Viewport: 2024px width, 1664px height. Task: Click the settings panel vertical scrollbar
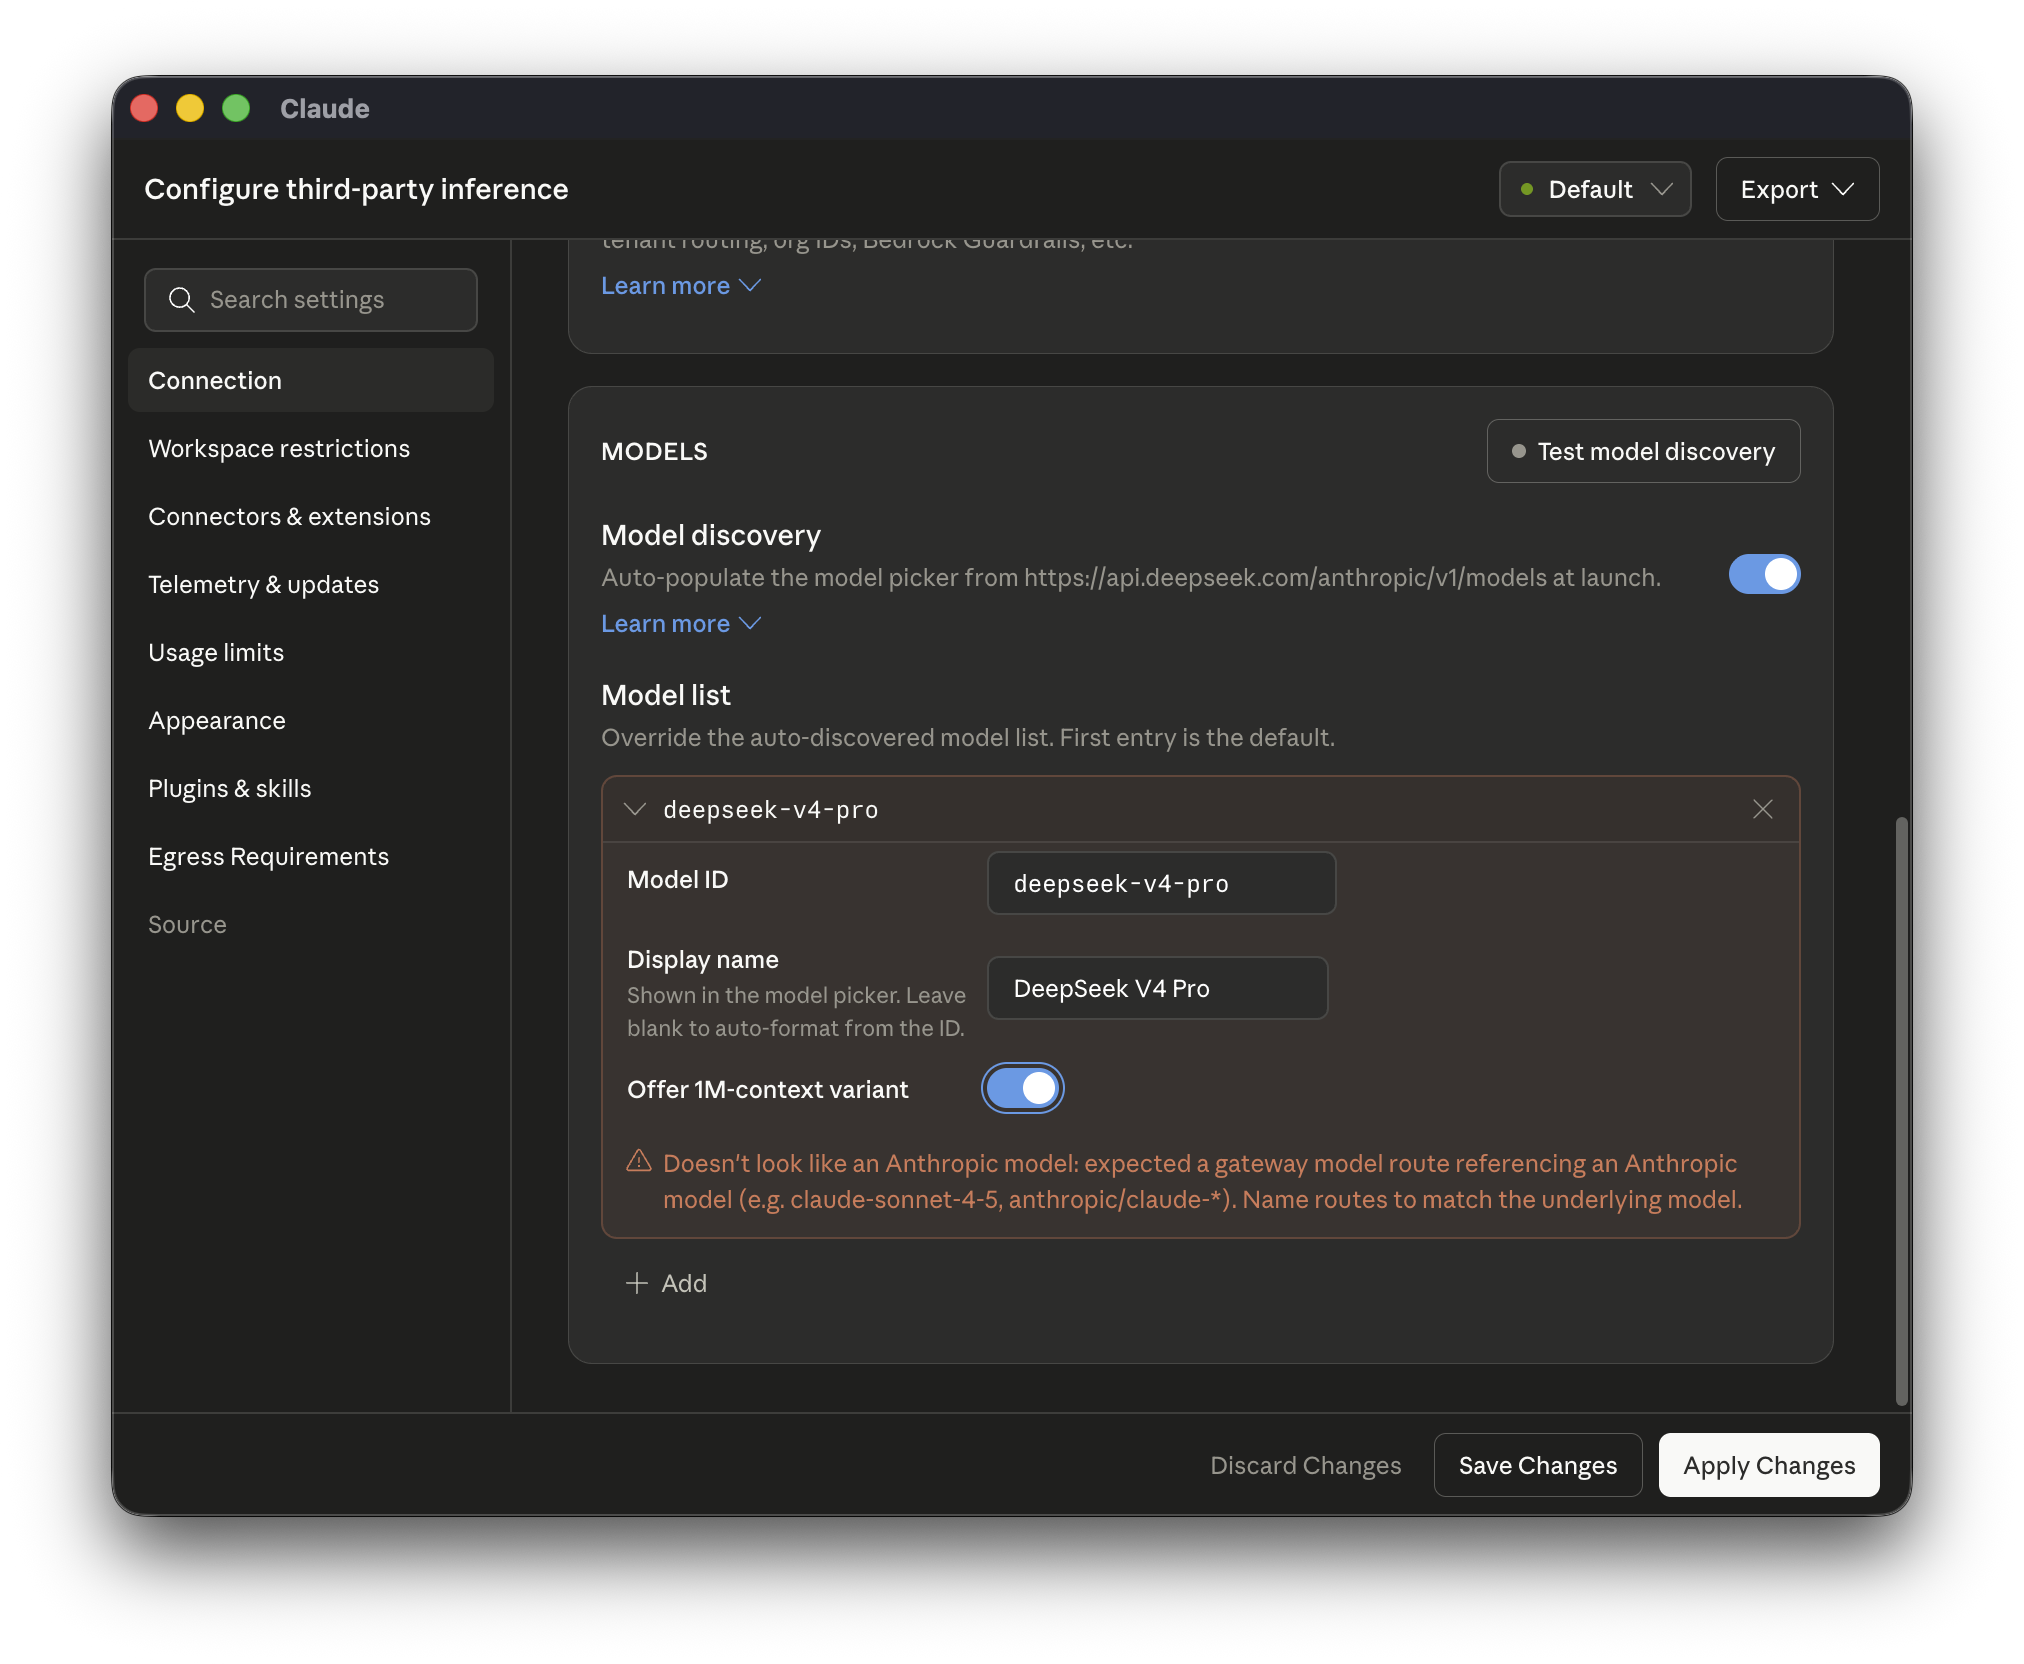(1901, 1110)
